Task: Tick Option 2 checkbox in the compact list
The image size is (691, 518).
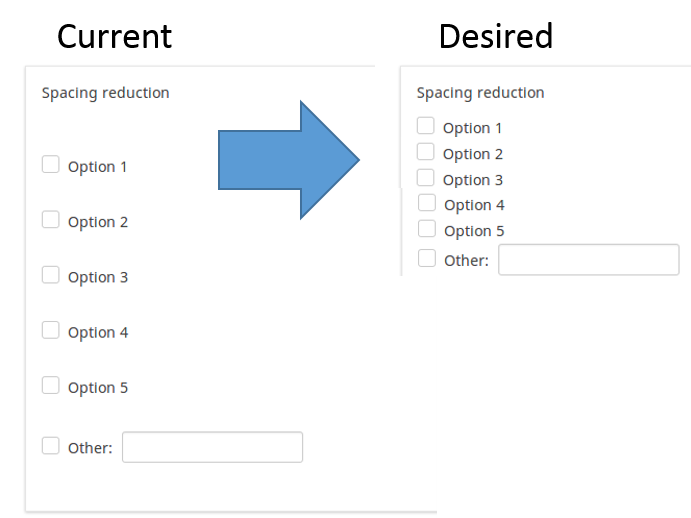Action: point(426,152)
